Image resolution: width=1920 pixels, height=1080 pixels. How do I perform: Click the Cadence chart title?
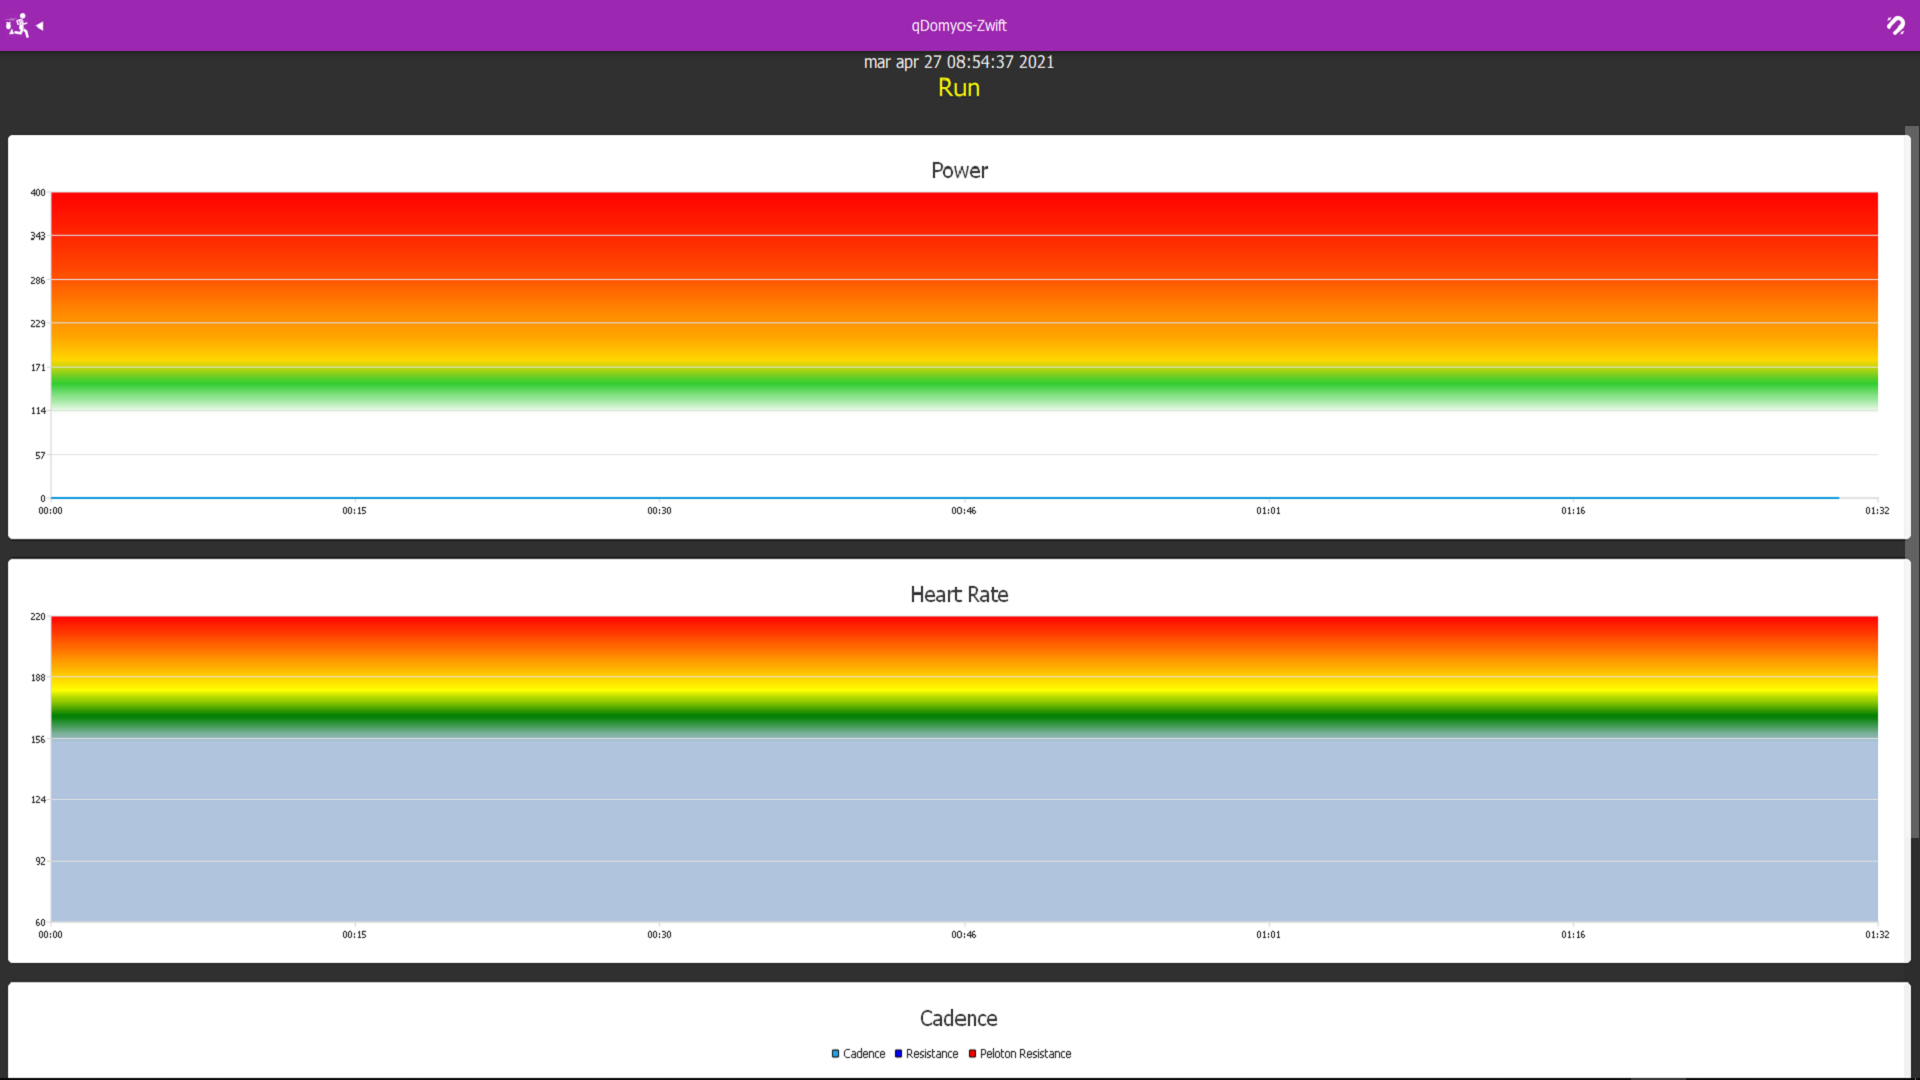(x=958, y=1019)
